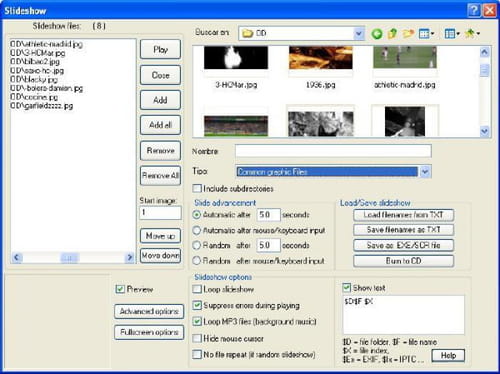Screen dimensions: 500x374
Task: Click the Show text pattern text box
Action: click(x=403, y=315)
